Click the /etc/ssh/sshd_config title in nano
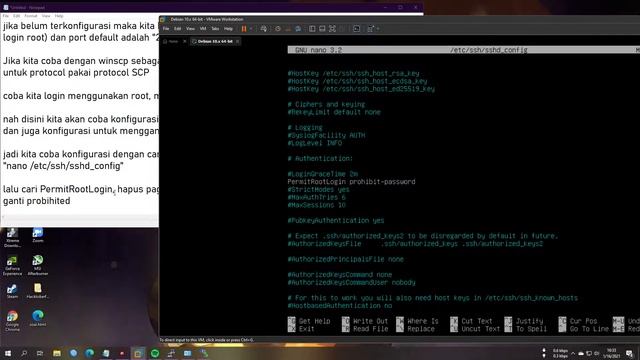Screen dimensions: 640x360 point(489,50)
